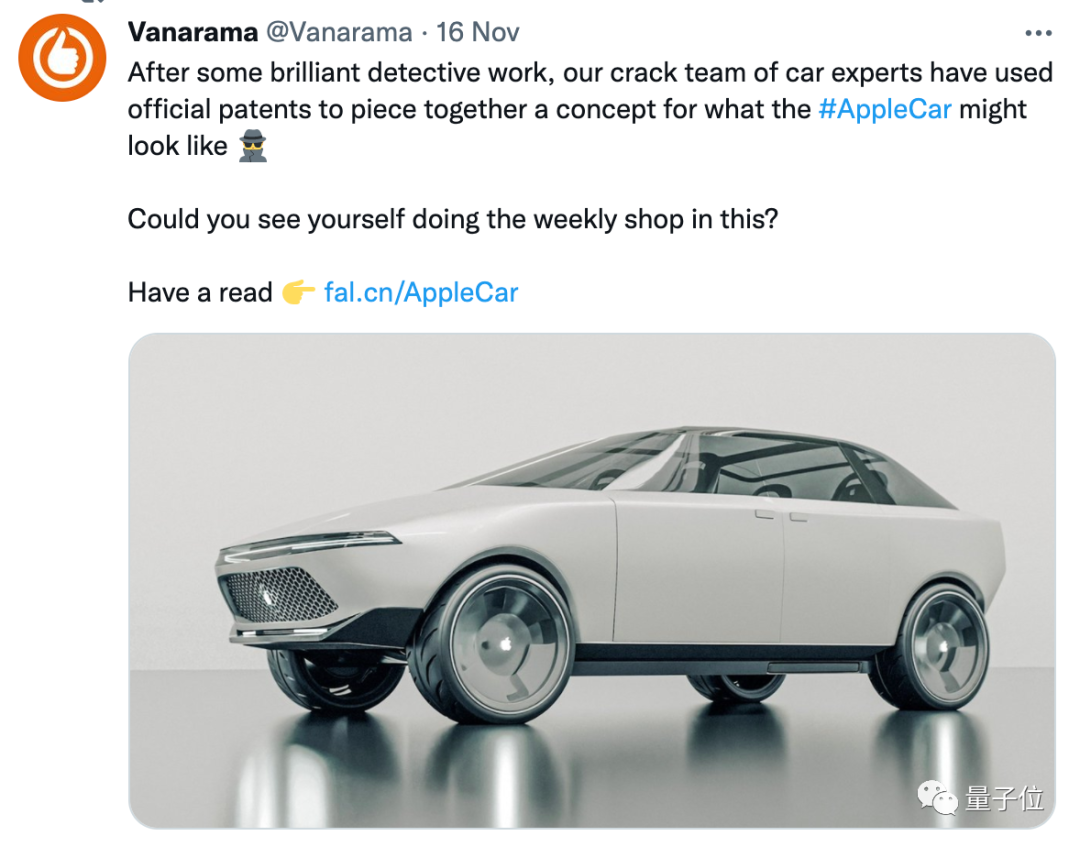This screenshot has height=847, width=1080.
Task: Expand the Apple Car concept image
Action: pos(591,580)
